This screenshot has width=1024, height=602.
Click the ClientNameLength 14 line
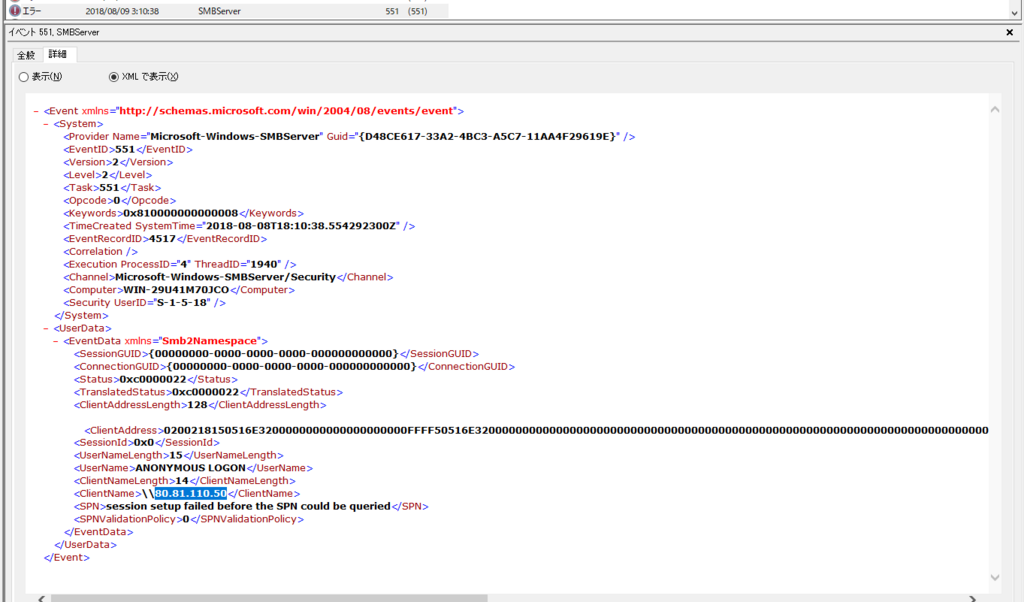coord(185,481)
